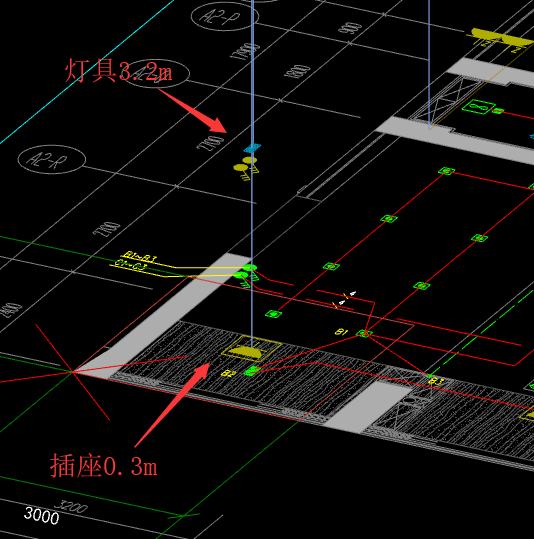
Task: Select the gray 3200 dimension text
Action: click(72, 507)
